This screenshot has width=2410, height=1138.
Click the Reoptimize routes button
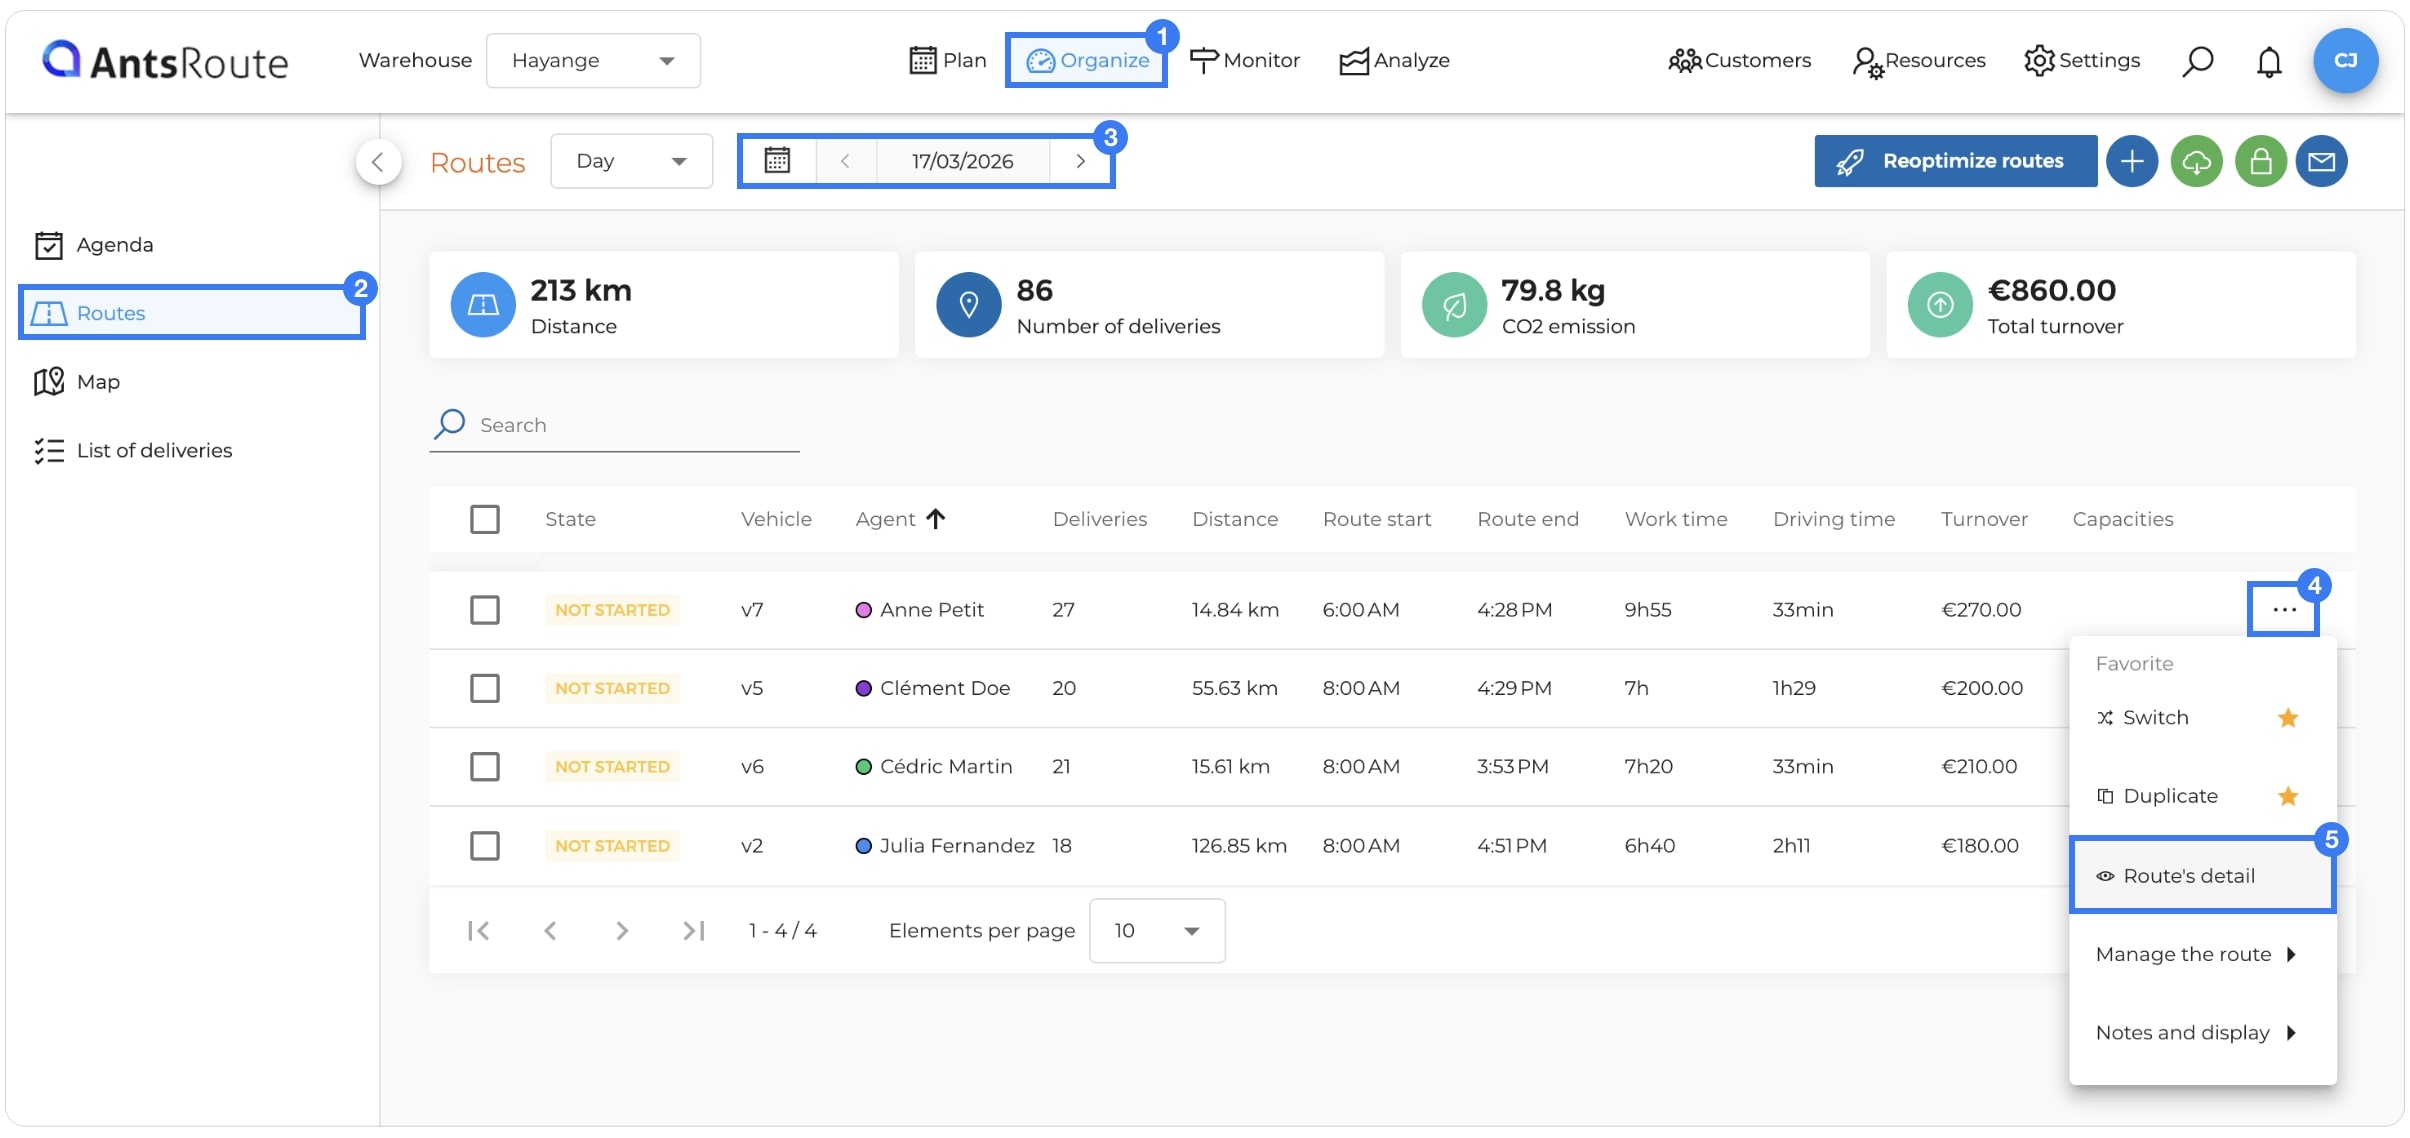1955,161
